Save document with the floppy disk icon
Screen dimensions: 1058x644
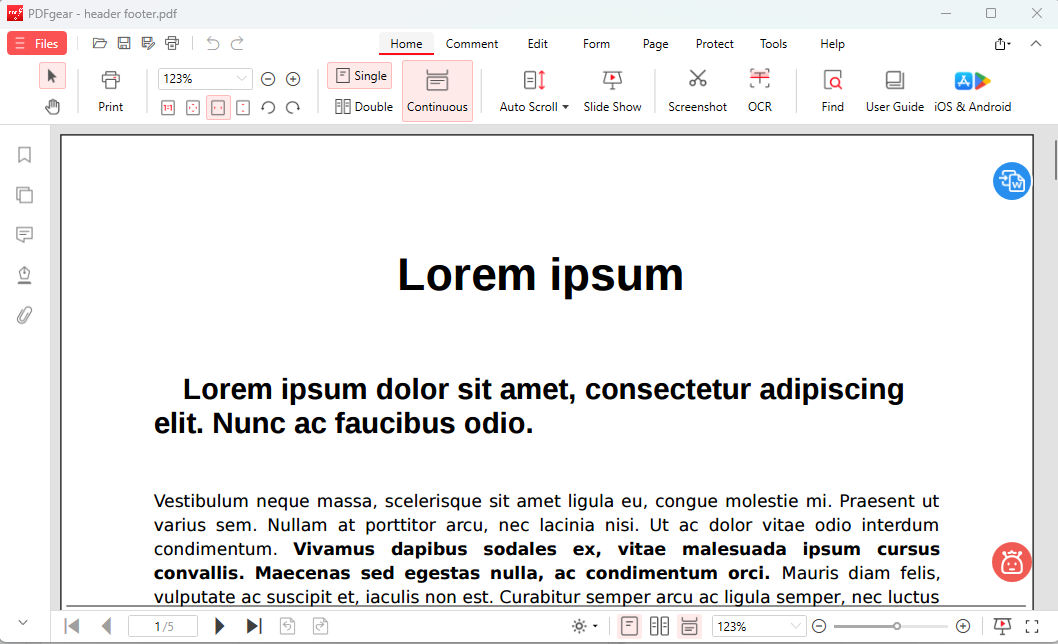click(124, 43)
